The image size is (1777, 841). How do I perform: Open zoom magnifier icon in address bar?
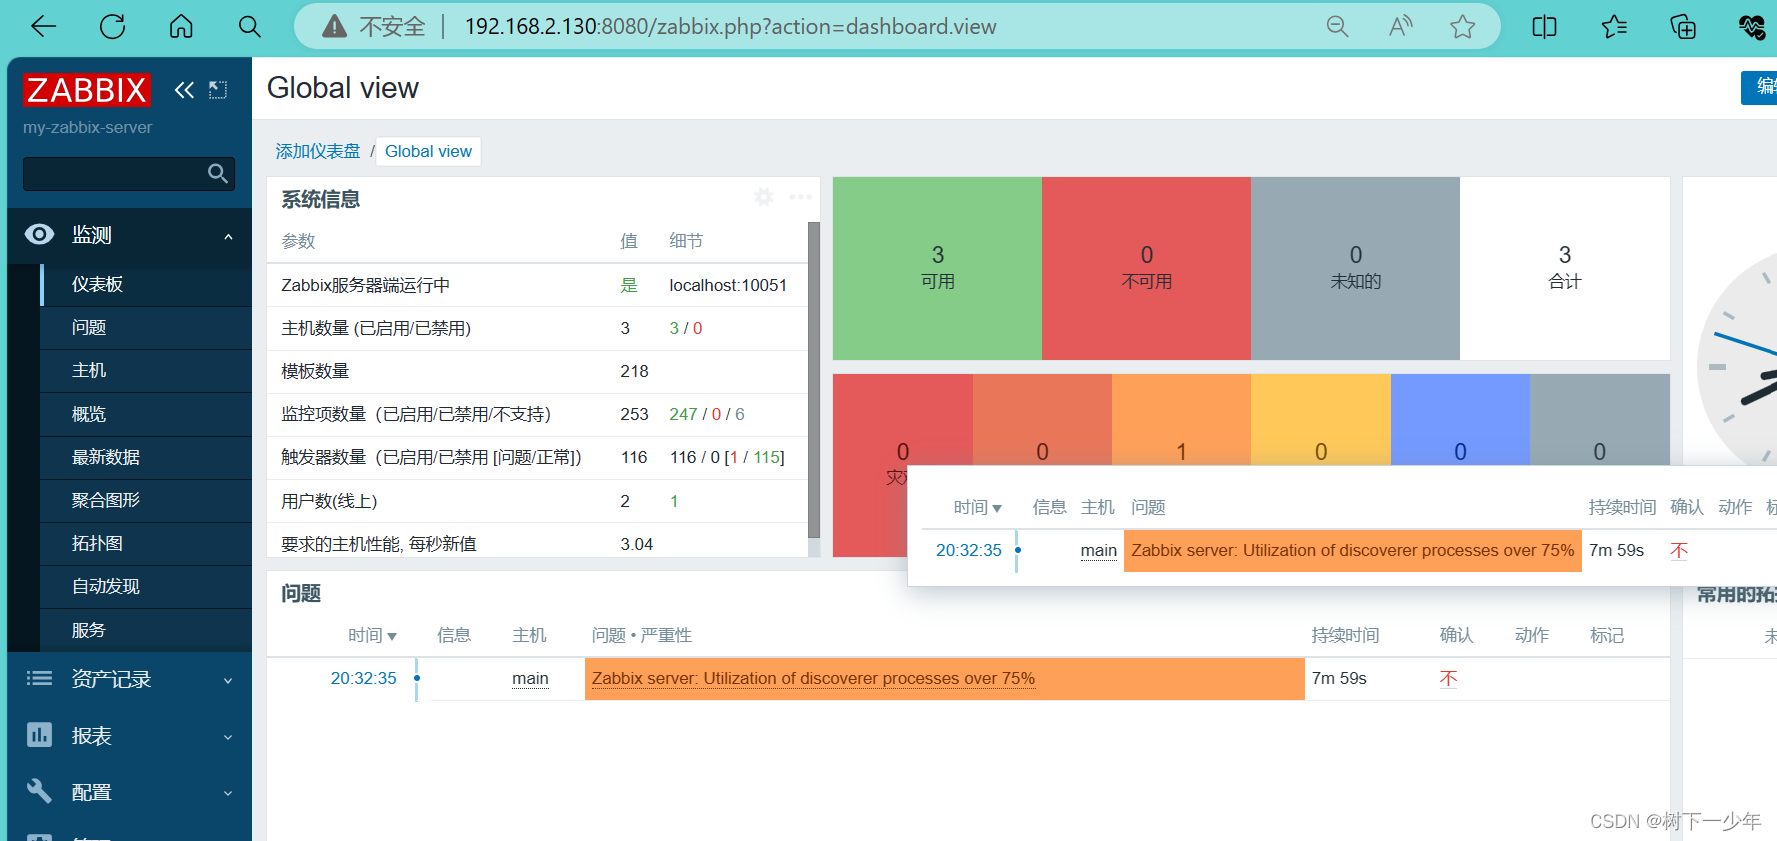1337,27
